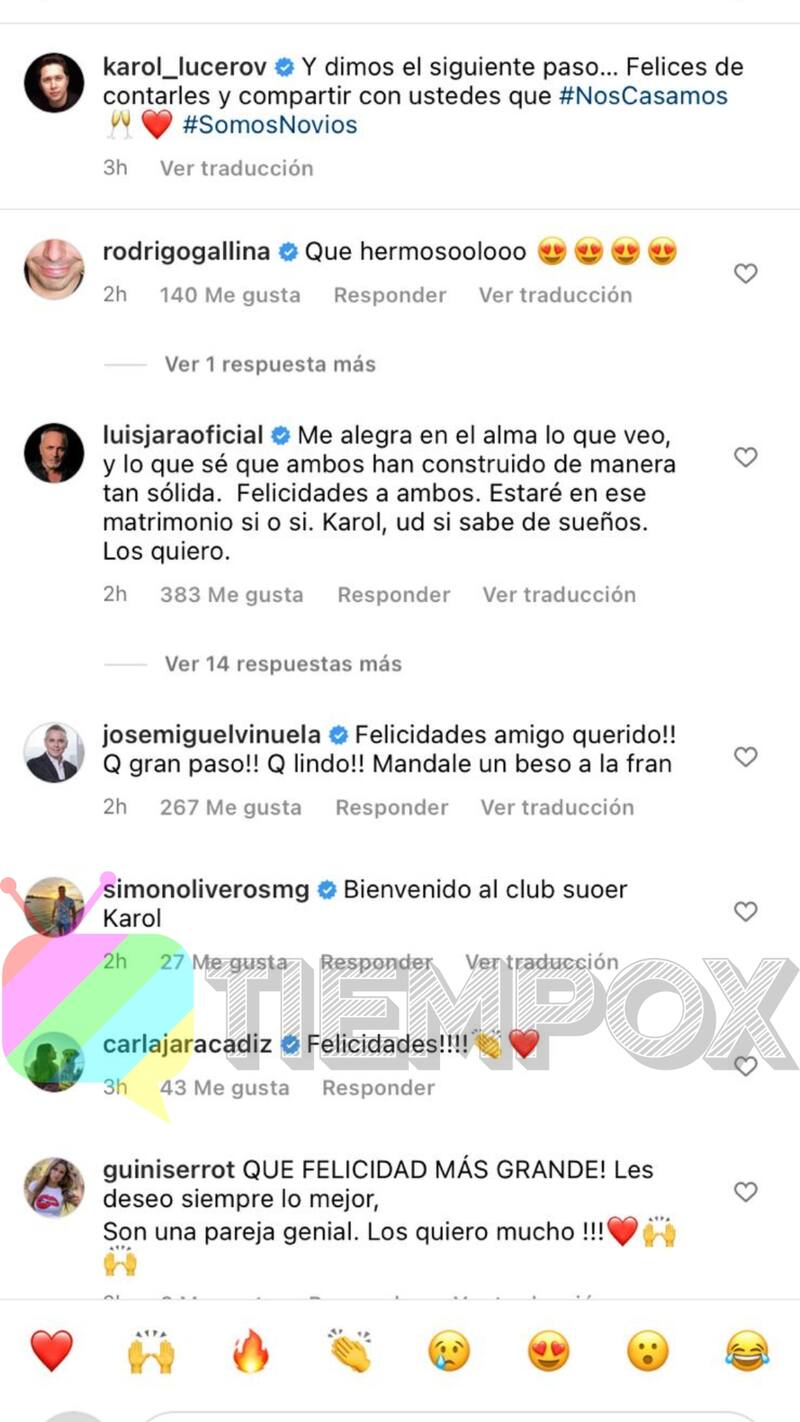Tap the clapping hands quick reaction emoji

[349, 1351]
